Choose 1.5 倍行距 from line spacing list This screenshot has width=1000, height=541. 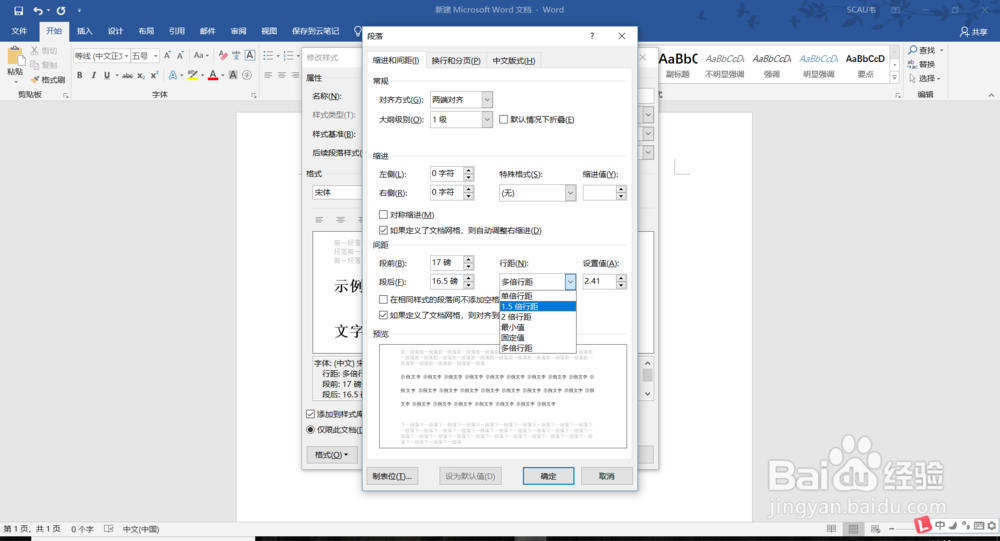point(538,306)
